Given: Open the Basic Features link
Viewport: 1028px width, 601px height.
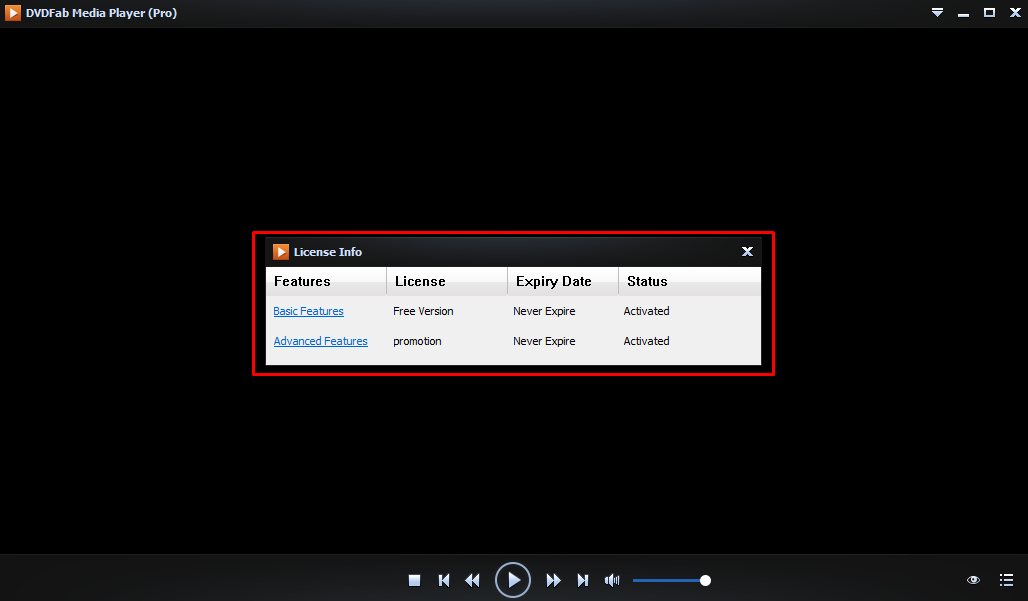Looking at the screenshot, I should (x=308, y=311).
